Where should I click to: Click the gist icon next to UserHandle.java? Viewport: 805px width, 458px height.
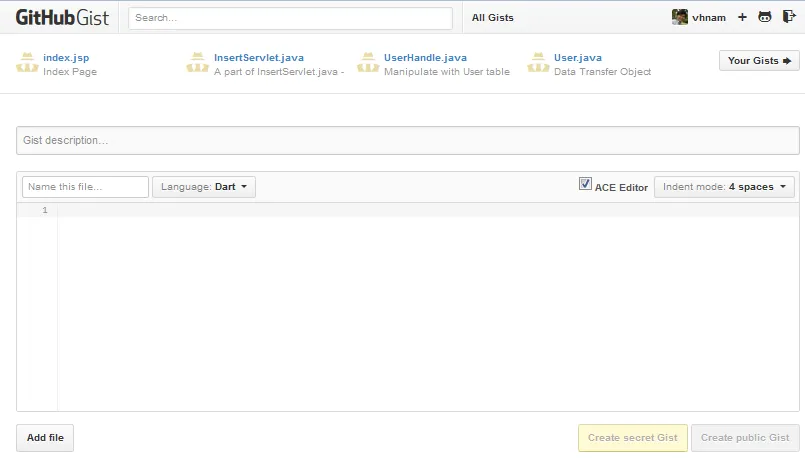tap(367, 63)
